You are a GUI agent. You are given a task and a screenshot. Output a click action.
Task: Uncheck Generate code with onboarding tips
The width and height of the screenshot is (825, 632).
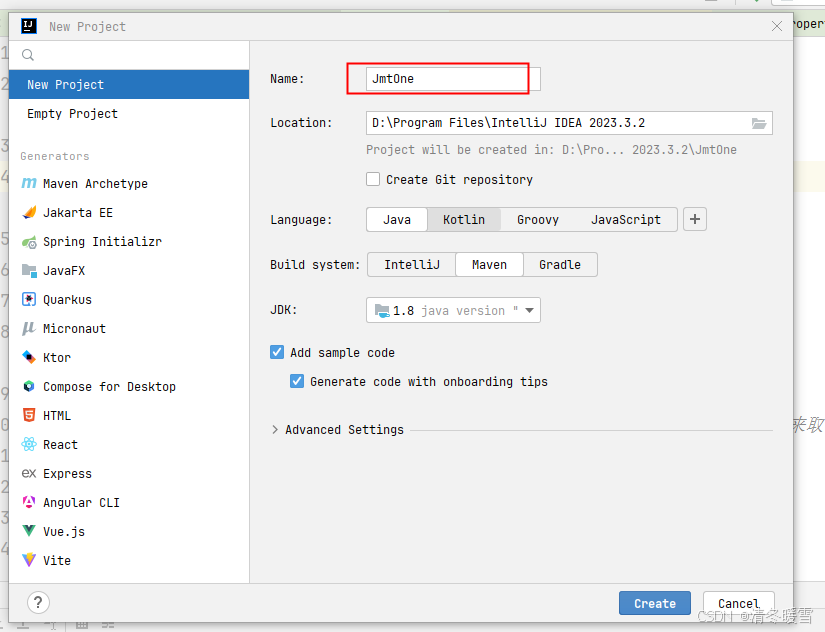[297, 381]
